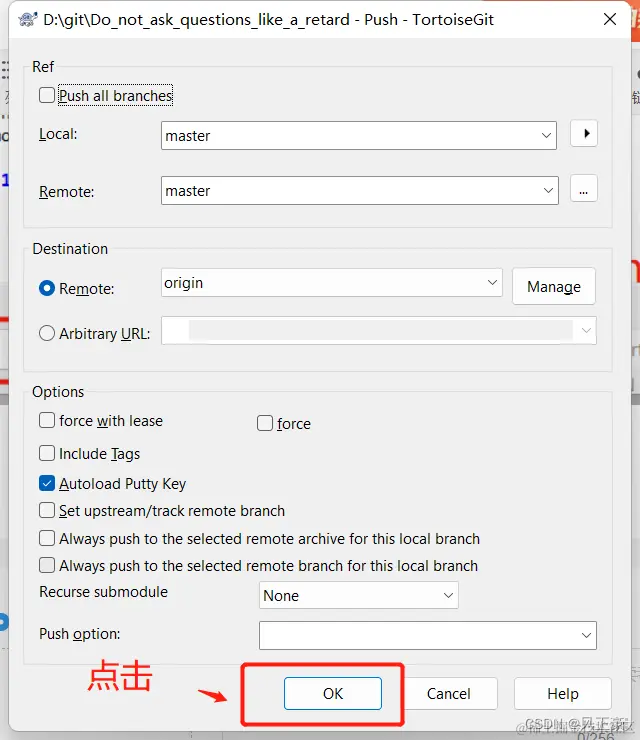Screen dimensions: 640x740
Task: Click the ellipsis button beside Remote branch
Action: pos(583,189)
